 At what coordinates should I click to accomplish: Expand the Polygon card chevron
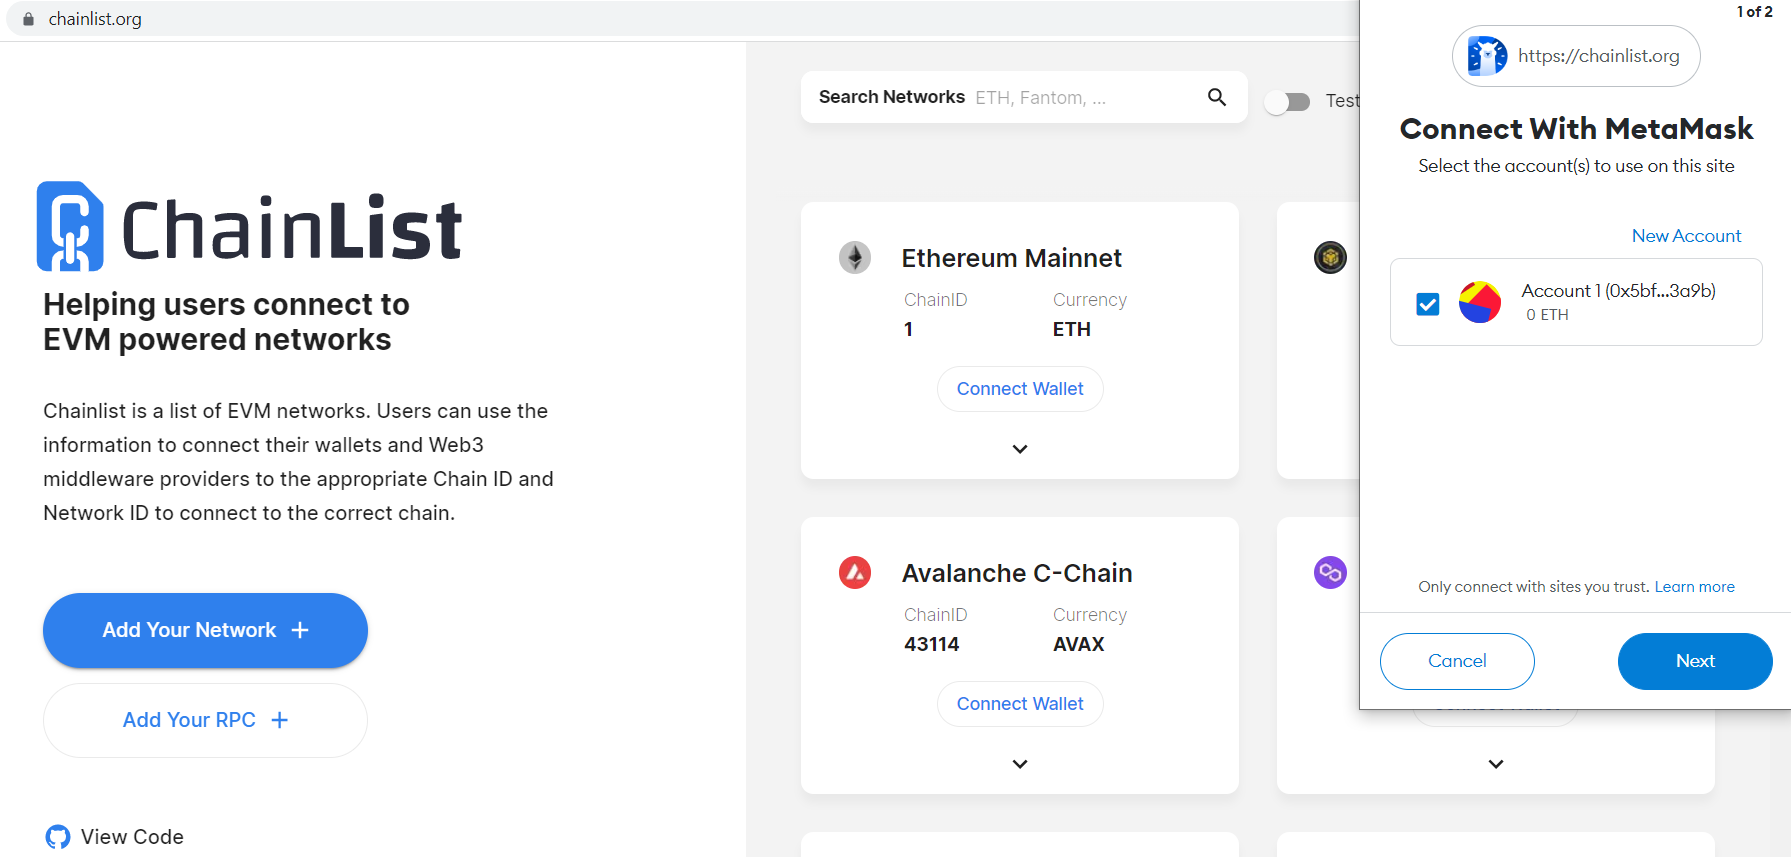coord(1496,764)
